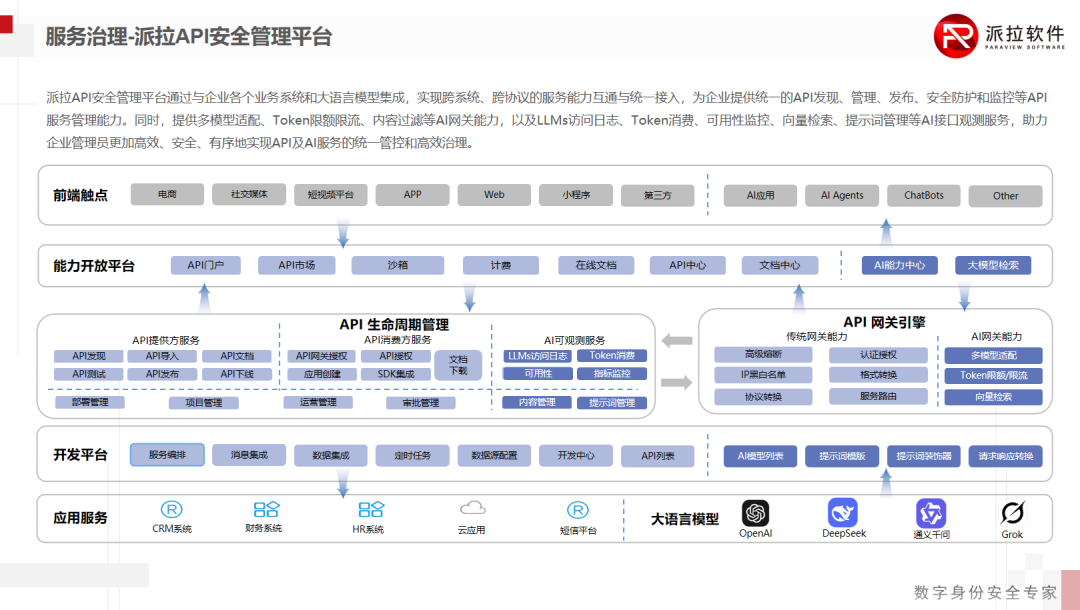Click the HR系统 icon

point(370,510)
